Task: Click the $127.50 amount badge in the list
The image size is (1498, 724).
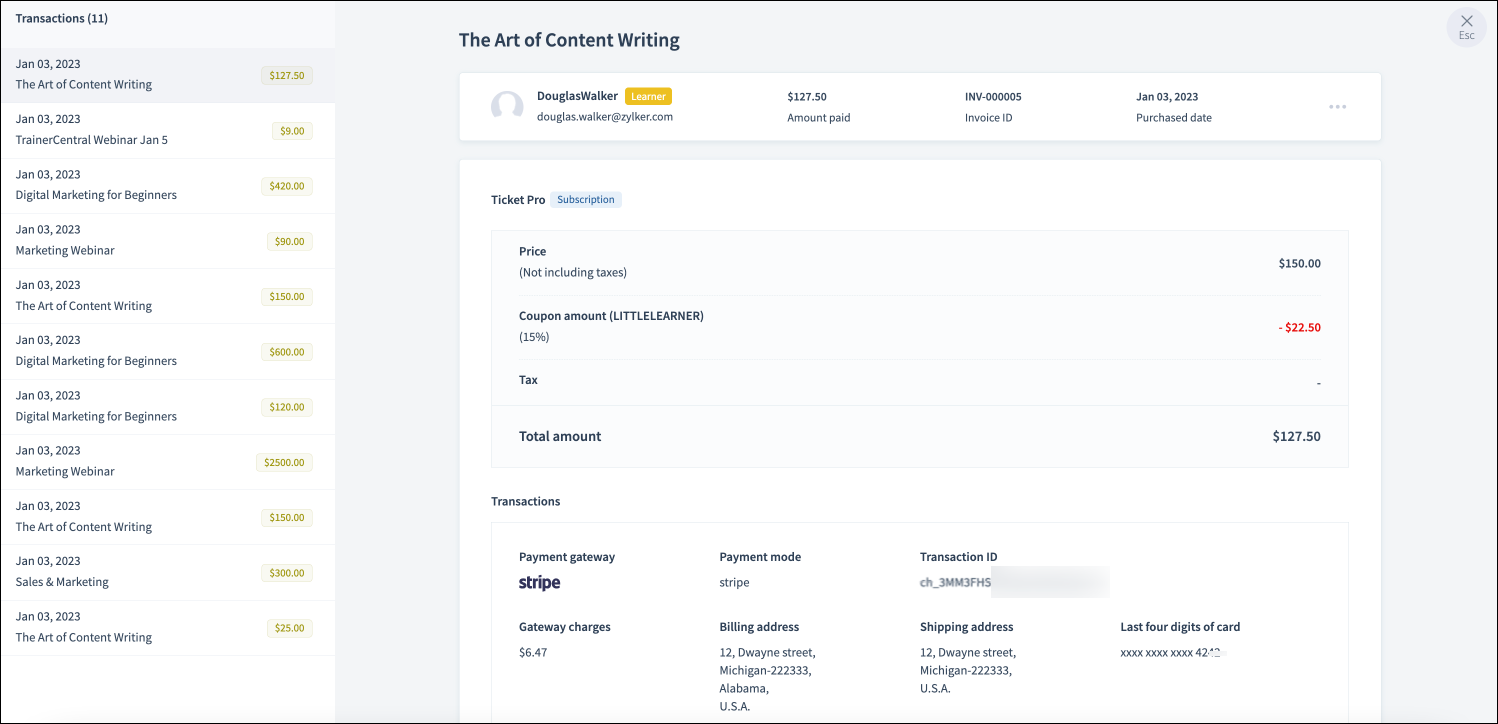Action: (x=286, y=75)
